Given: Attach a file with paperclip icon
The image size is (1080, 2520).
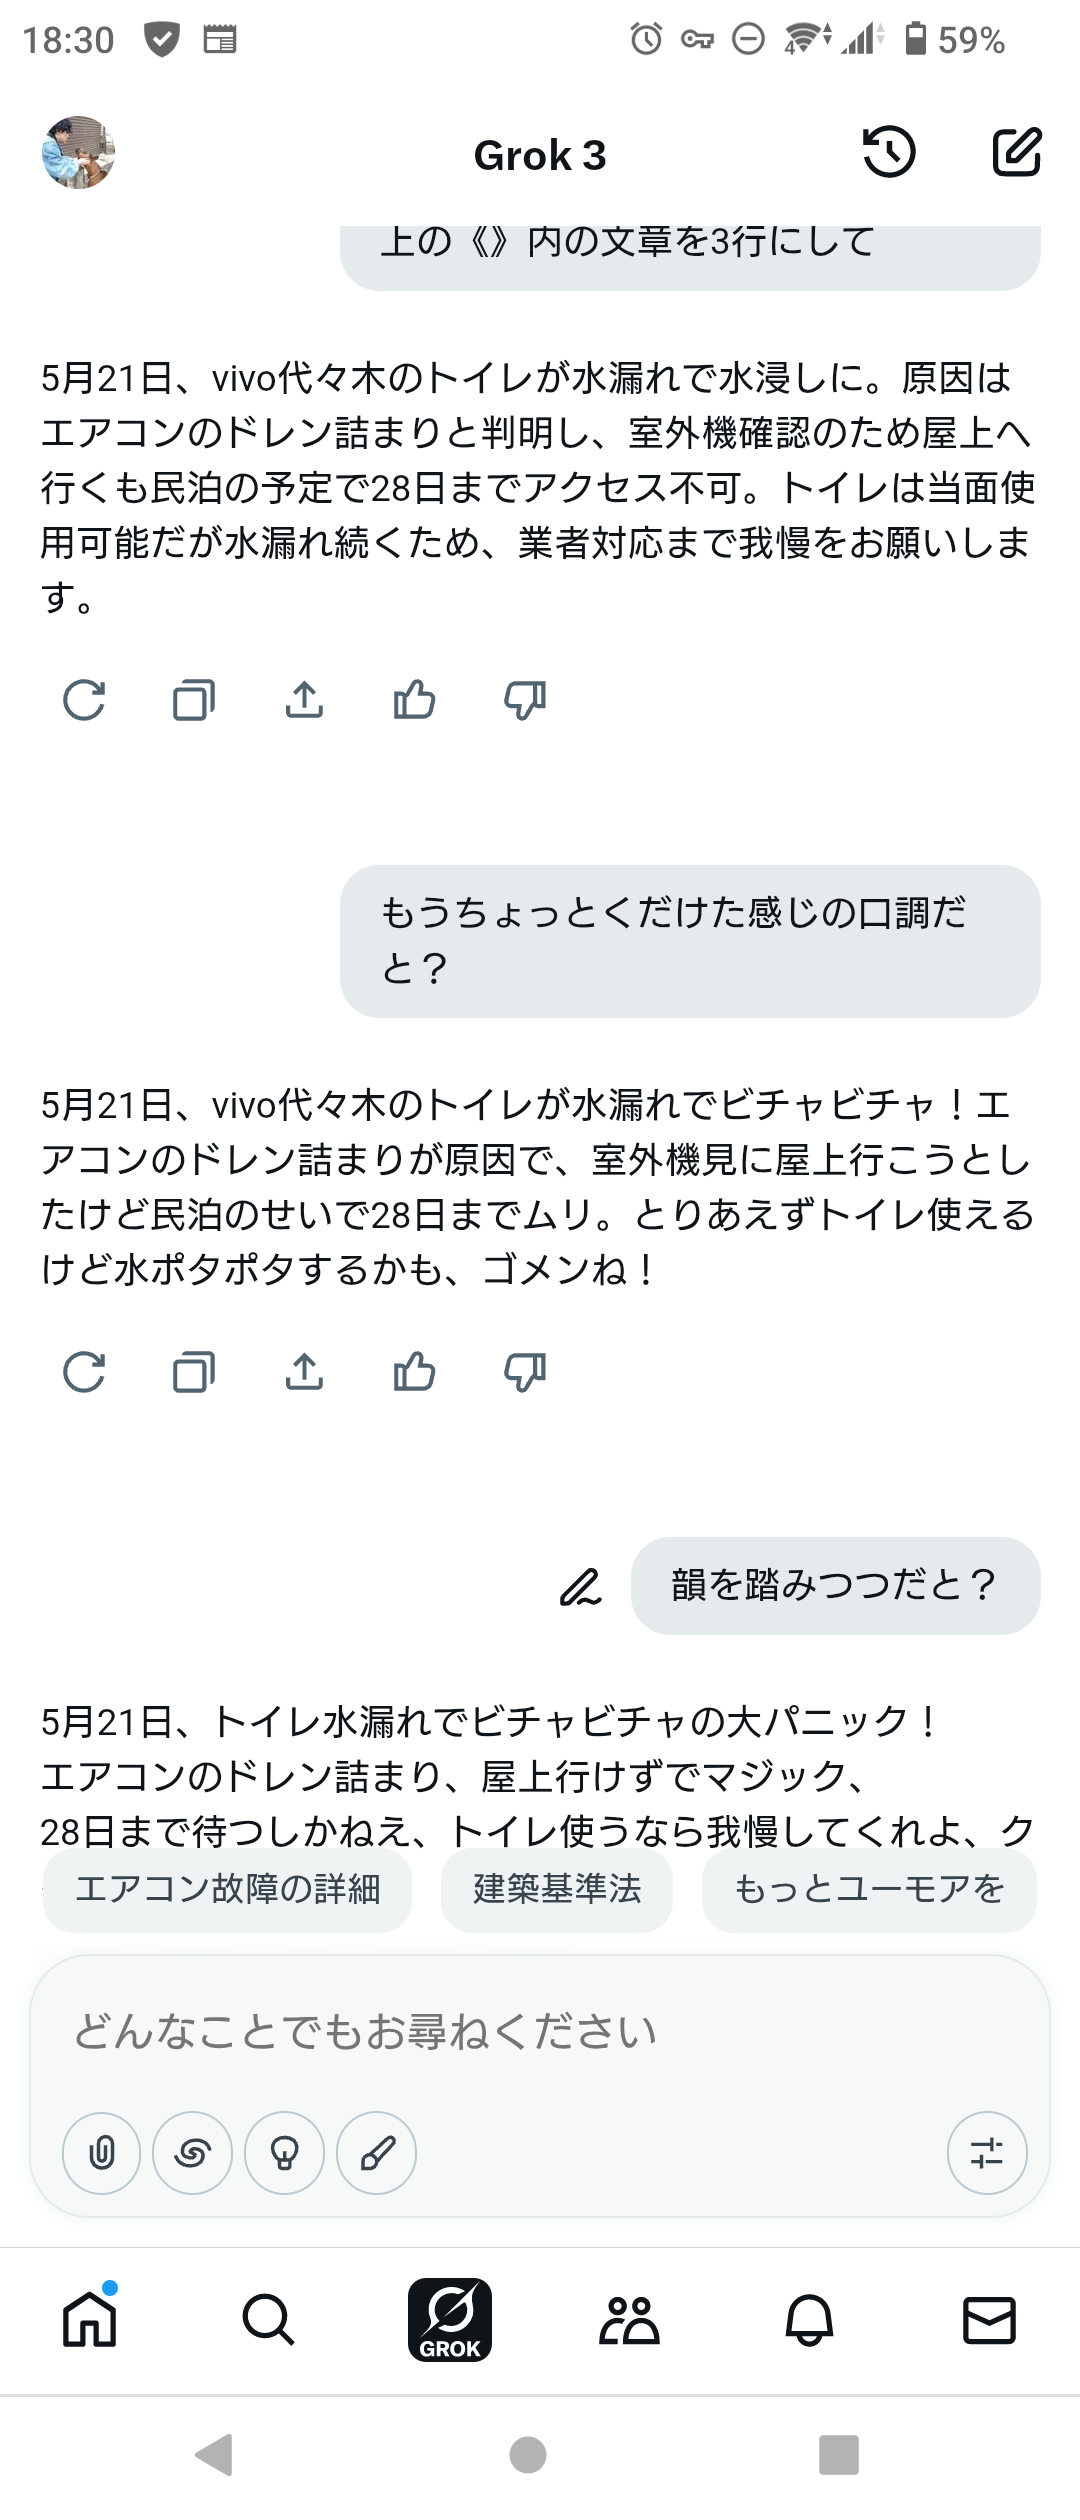Looking at the screenshot, I should pyautogui.click(x=102, y=2153).
